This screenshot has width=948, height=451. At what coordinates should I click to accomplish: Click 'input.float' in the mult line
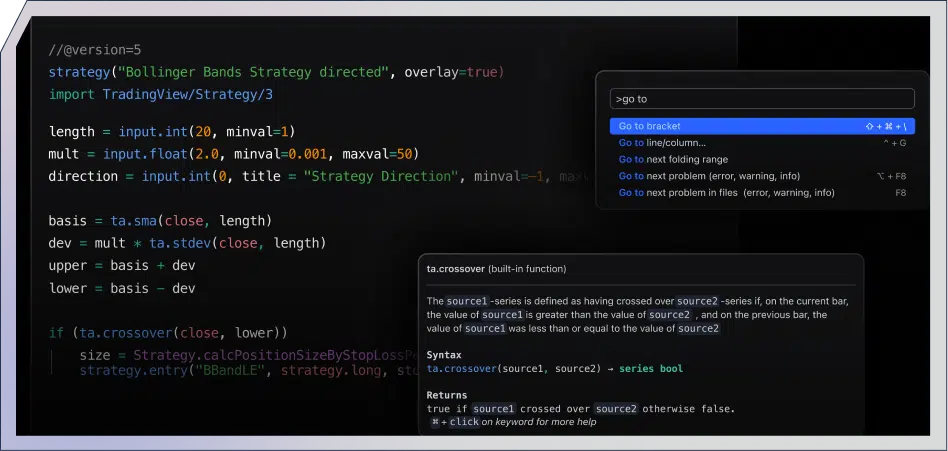pyautogui.click(x=145, y=154)
